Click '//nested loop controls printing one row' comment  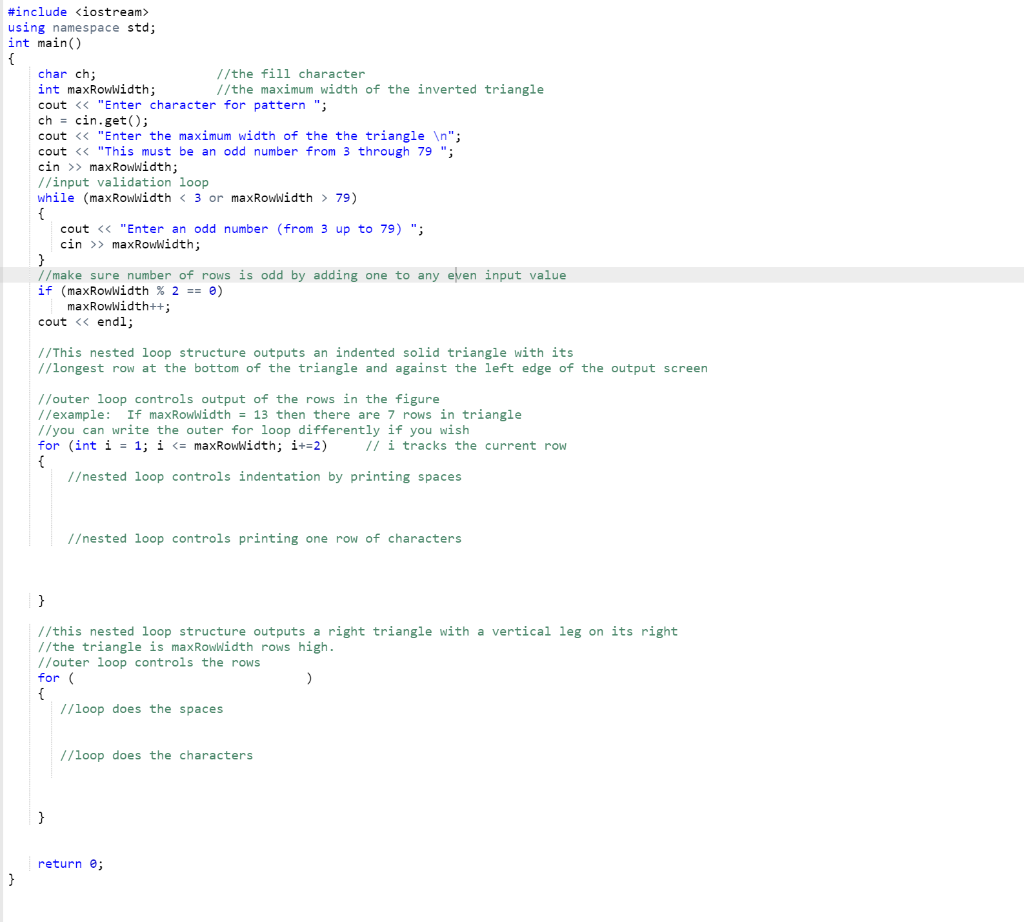(264, 539)
